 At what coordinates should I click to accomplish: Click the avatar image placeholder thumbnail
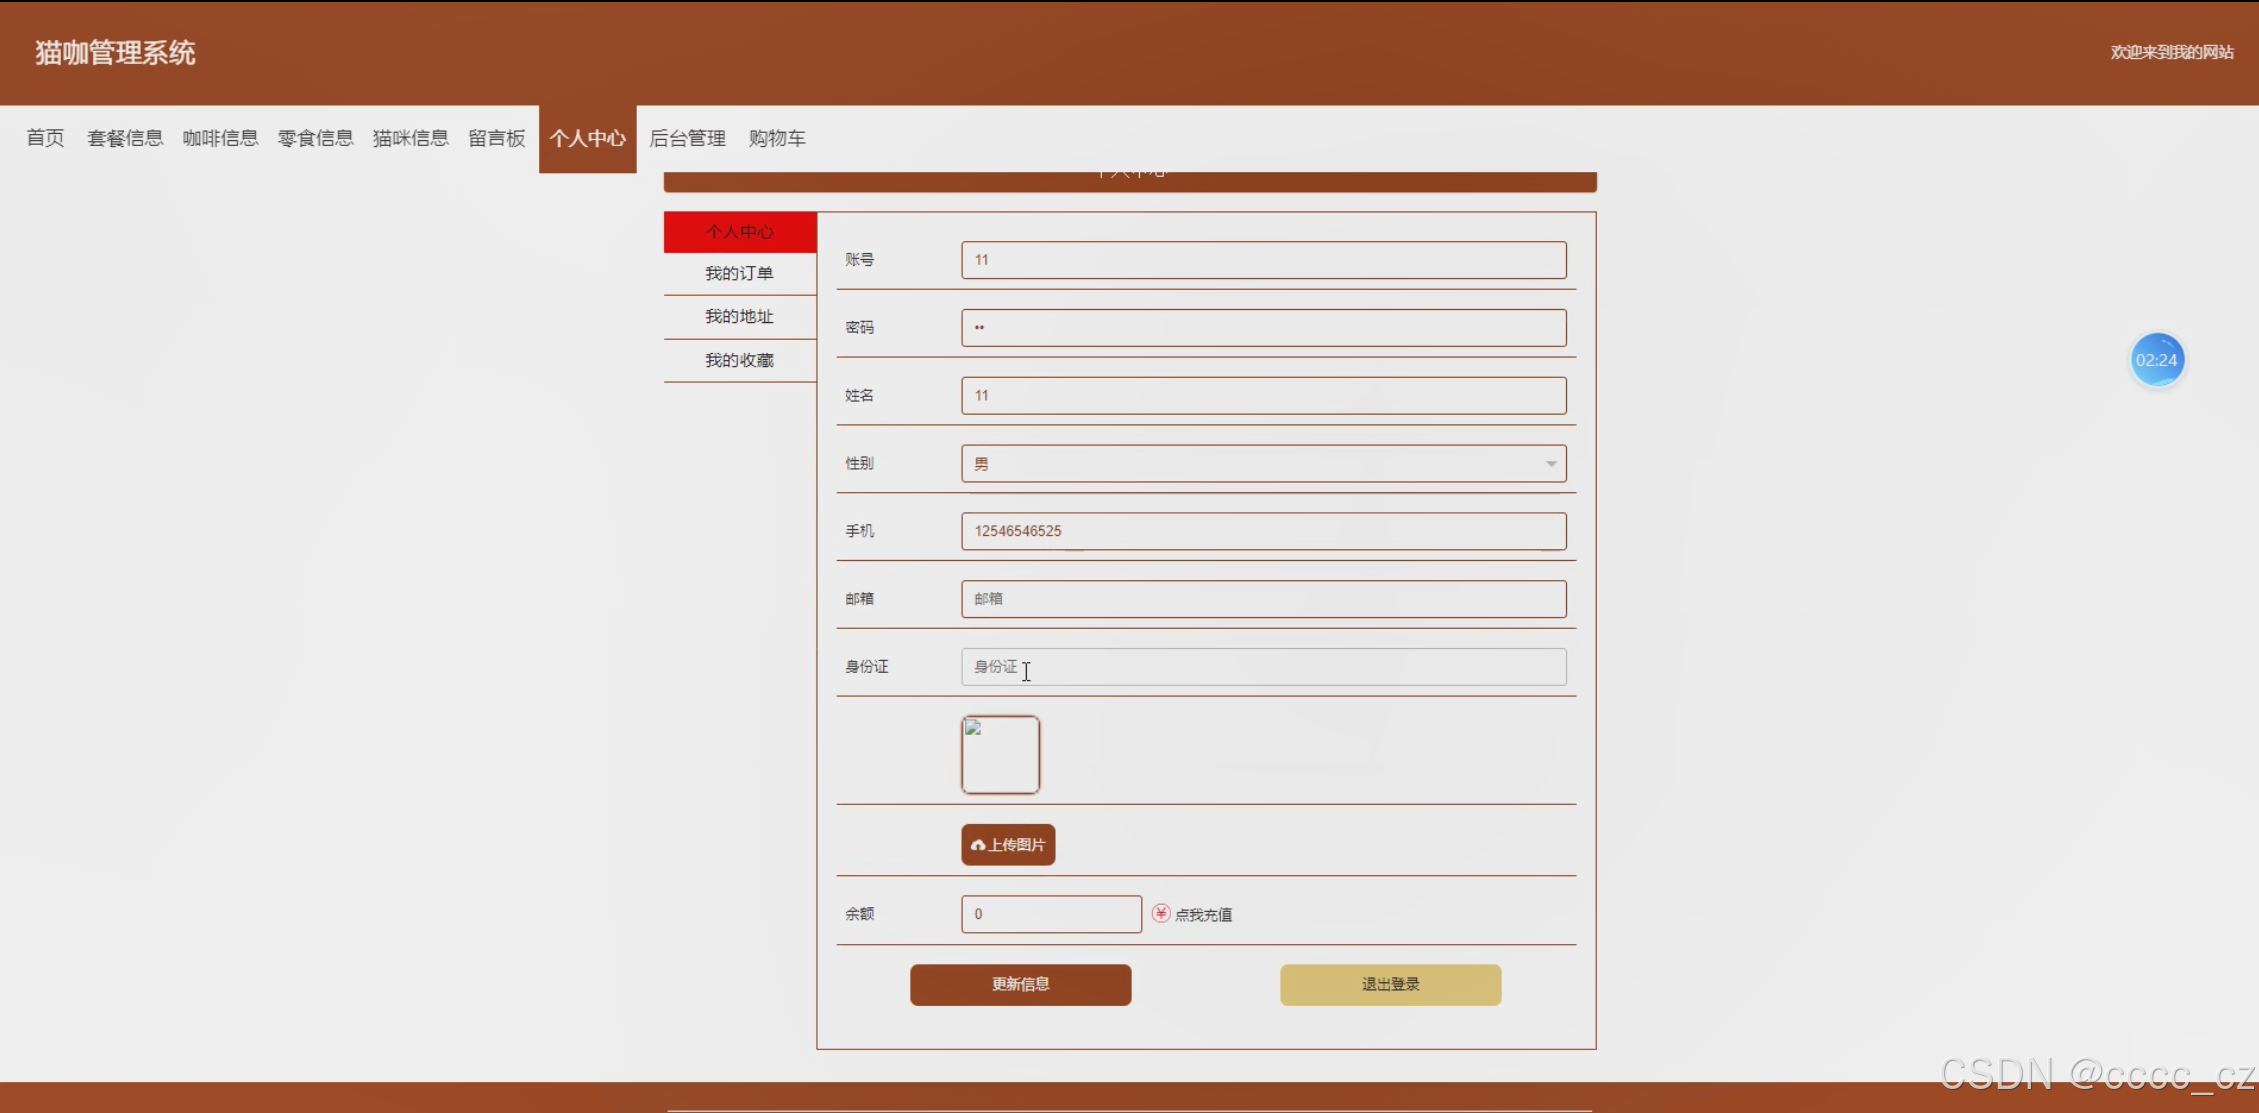[1000, 755]
